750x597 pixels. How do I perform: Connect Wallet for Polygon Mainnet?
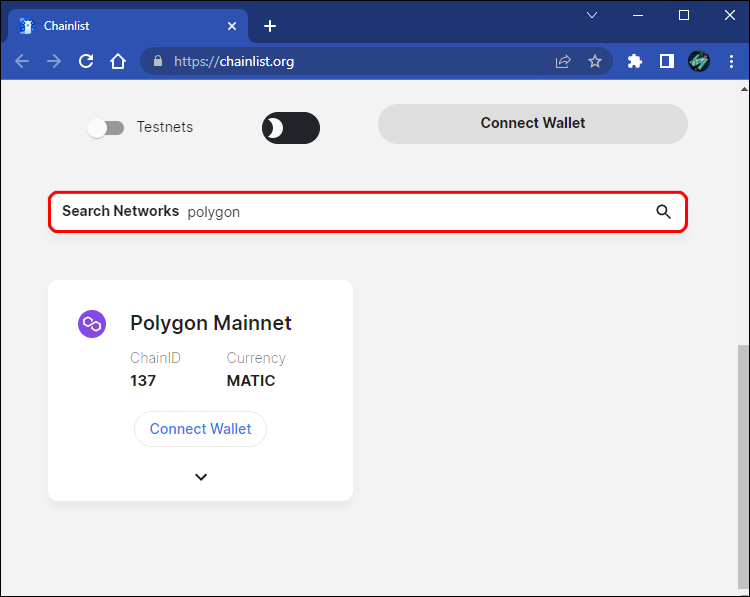tap(200, 429)
